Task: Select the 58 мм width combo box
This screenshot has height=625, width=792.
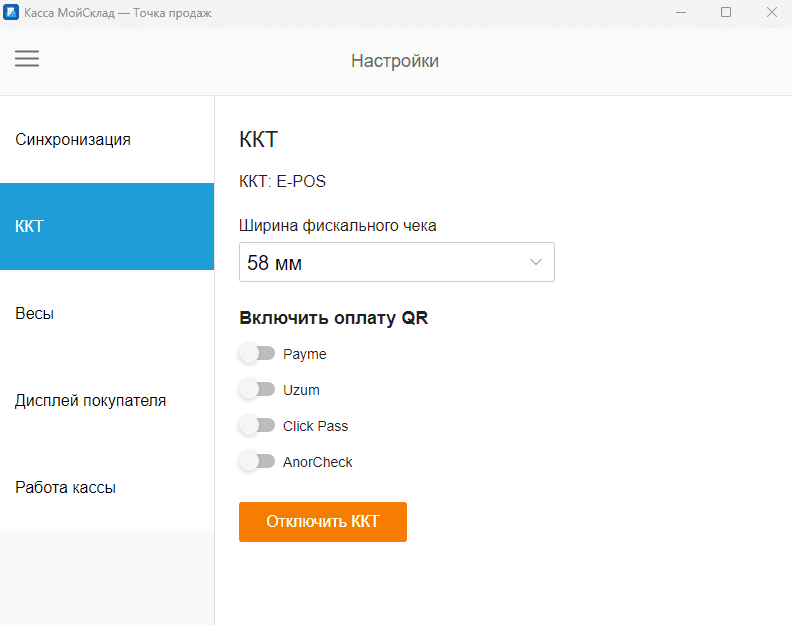Action: 396,263
